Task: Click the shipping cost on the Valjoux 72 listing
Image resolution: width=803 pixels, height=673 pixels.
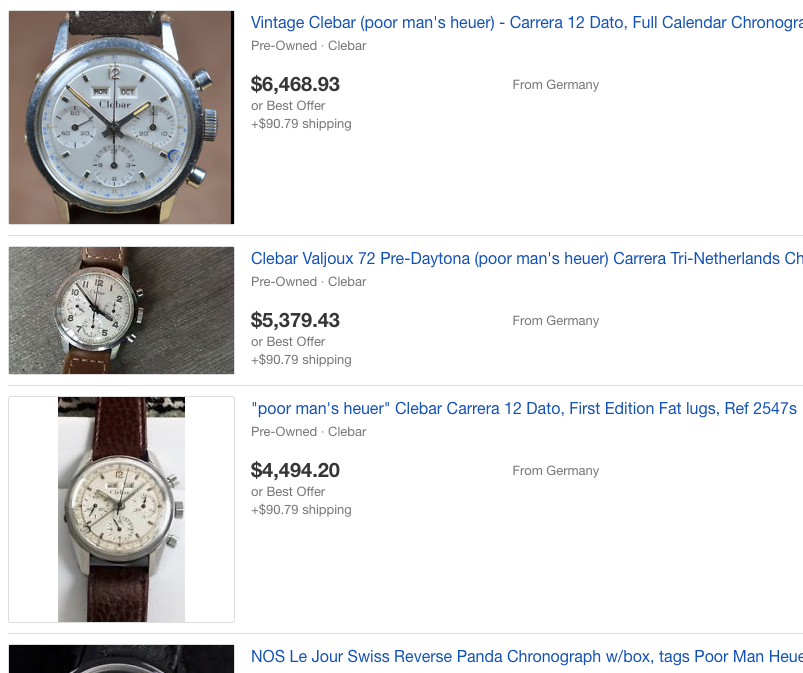Action: (301, 360)
